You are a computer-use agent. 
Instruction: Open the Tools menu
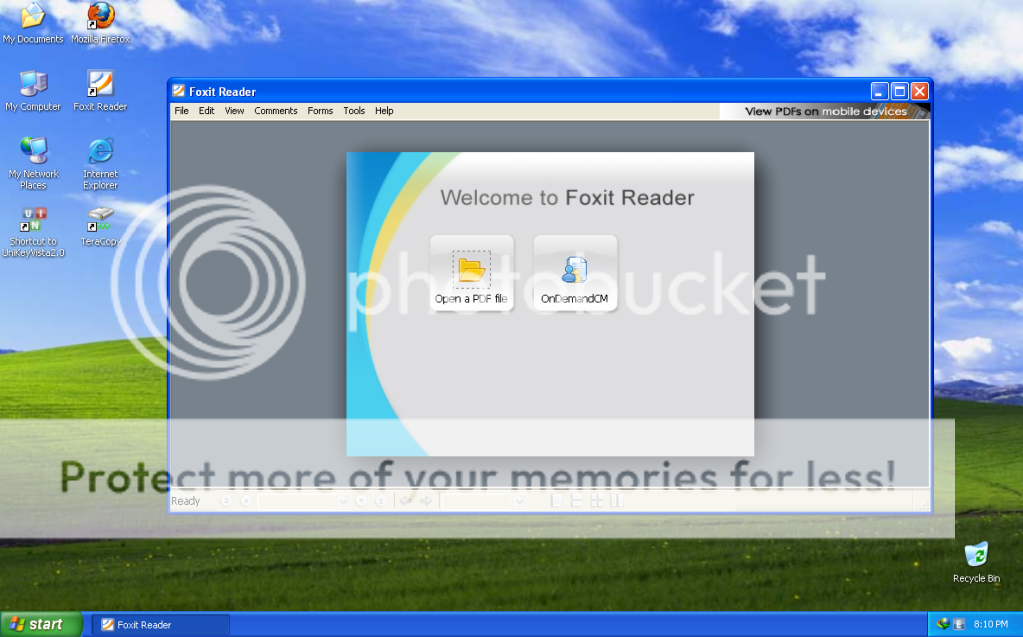pyautogui.click(x=354, y=111)
